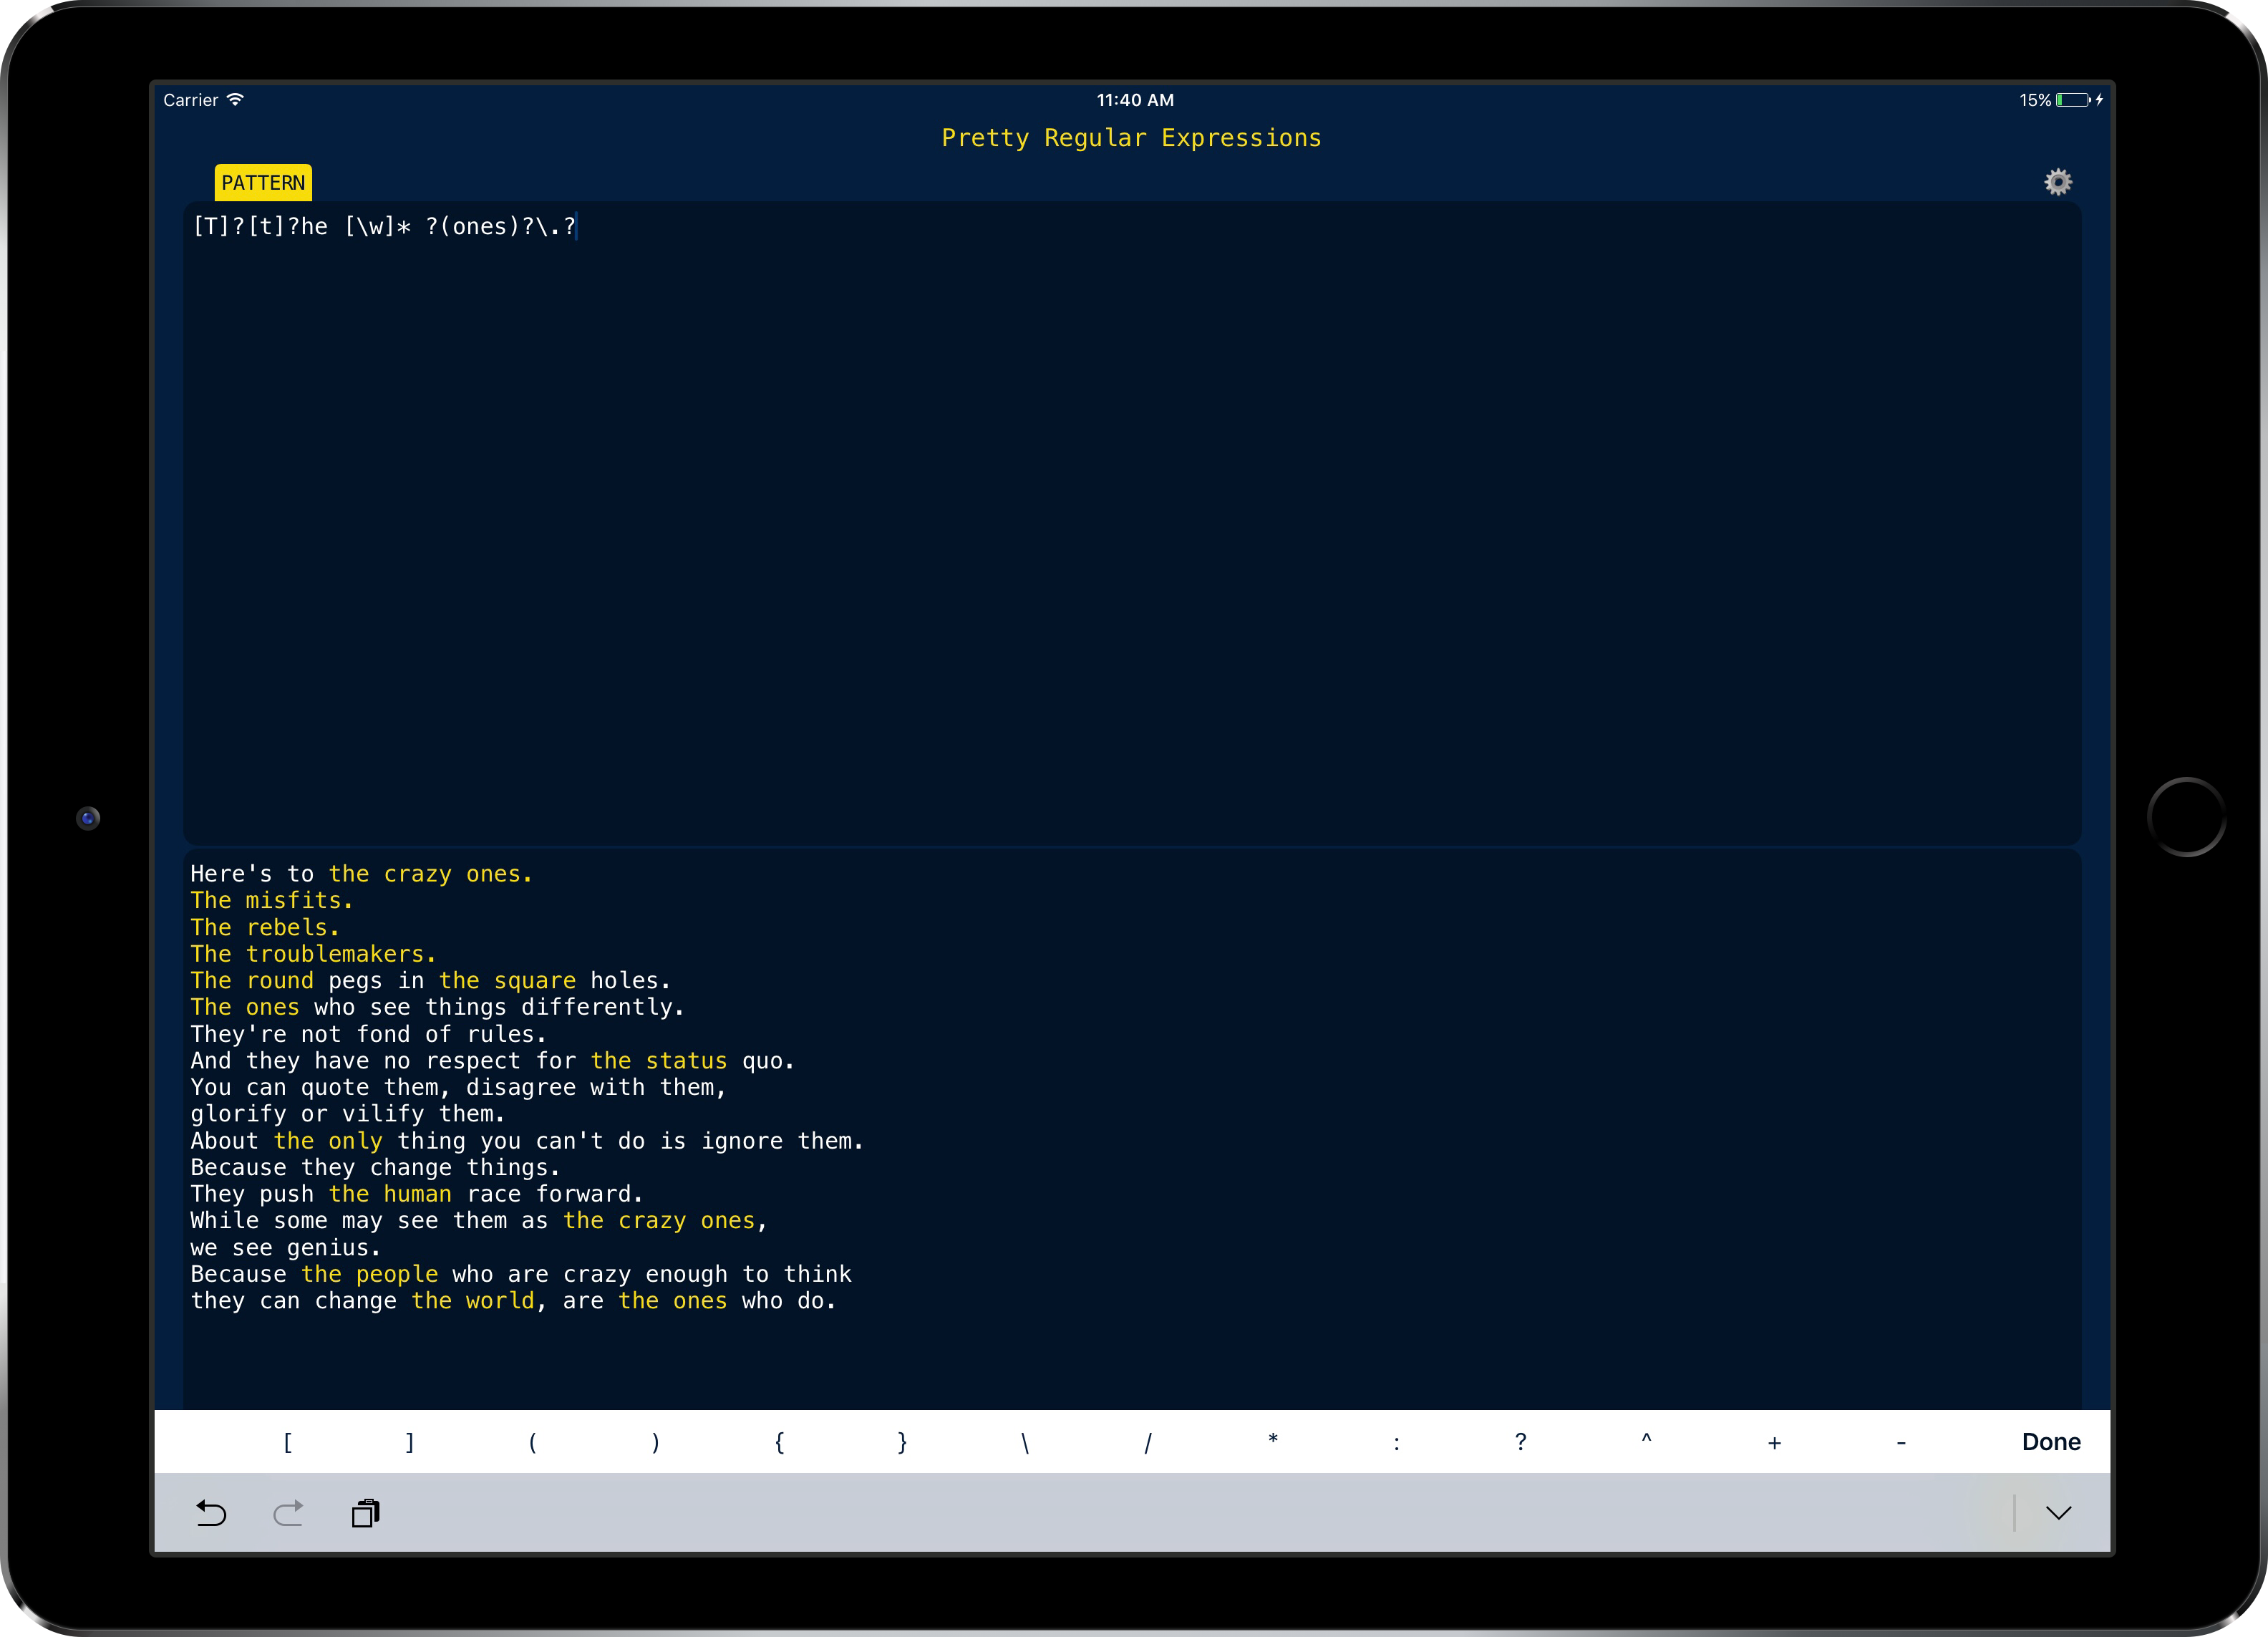Select the PATTERN tab label
The image size is (2268, 1637).
263,183
